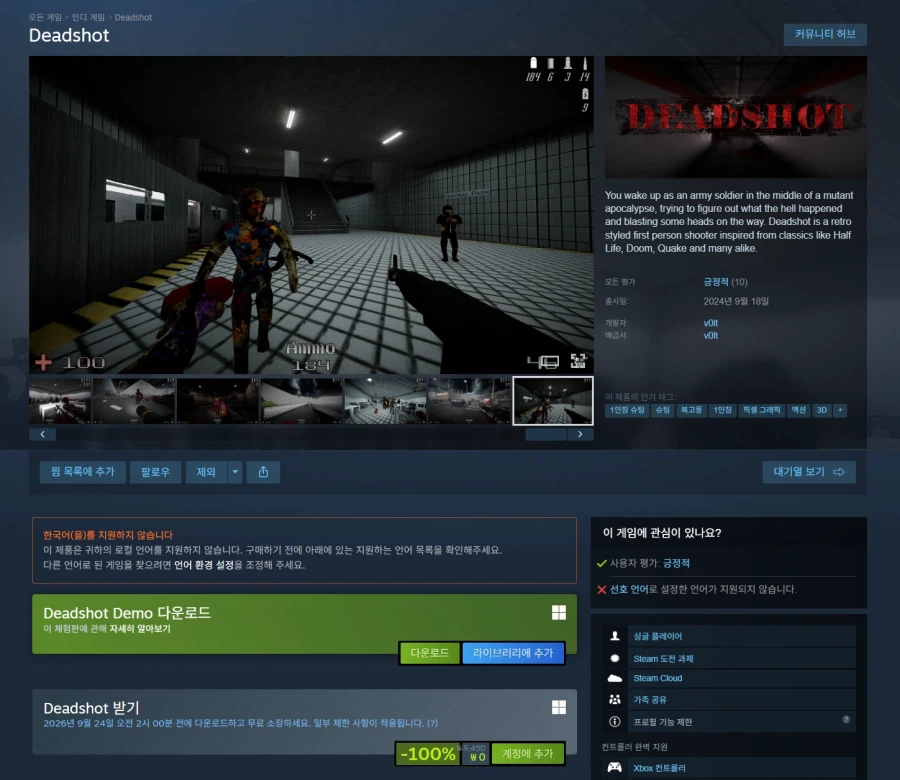Open 사용자 평가 긍정적 link
This screenshot has width=900, height=780.
(x=676, y=564)
